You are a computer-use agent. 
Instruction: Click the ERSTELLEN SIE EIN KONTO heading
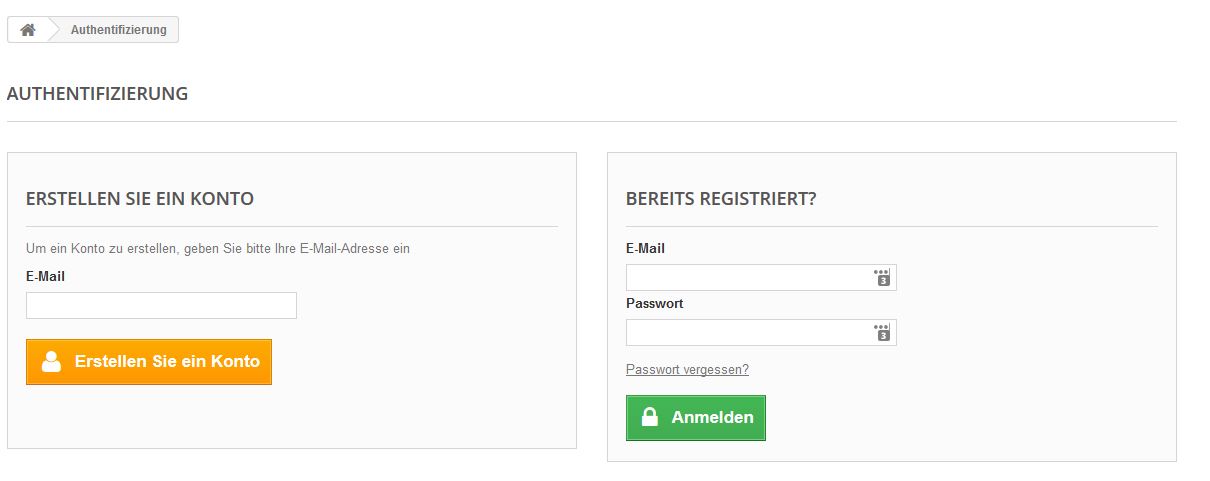point(140,199)
